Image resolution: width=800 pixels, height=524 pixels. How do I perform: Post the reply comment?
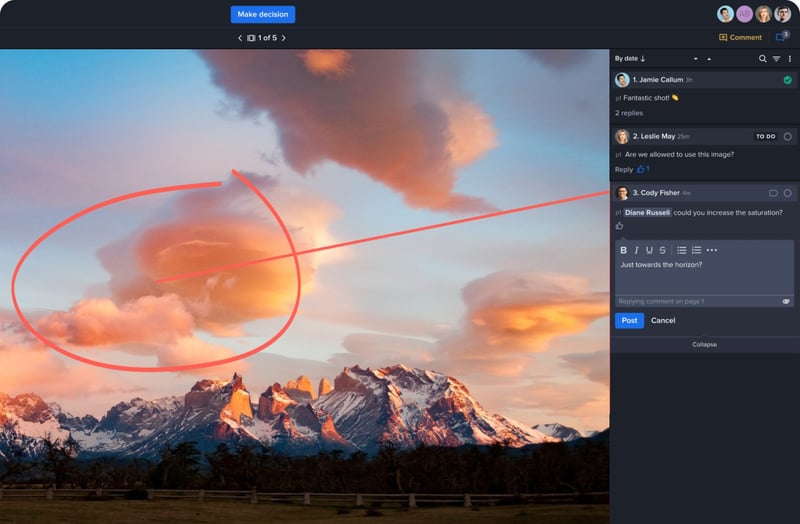(628, 320)
